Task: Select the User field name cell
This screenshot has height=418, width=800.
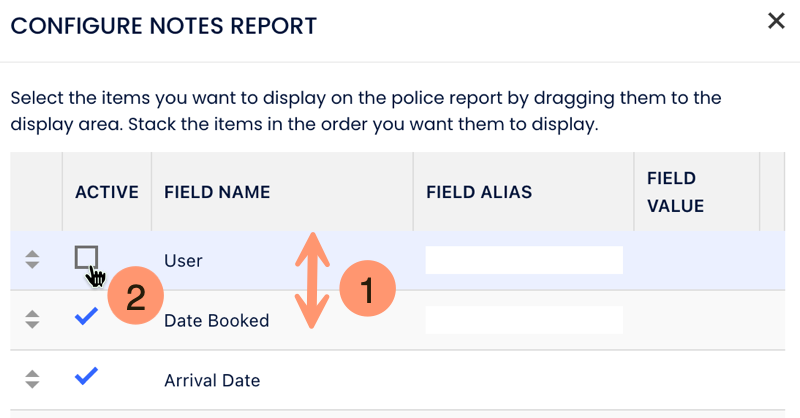Action: click(184, 261)
